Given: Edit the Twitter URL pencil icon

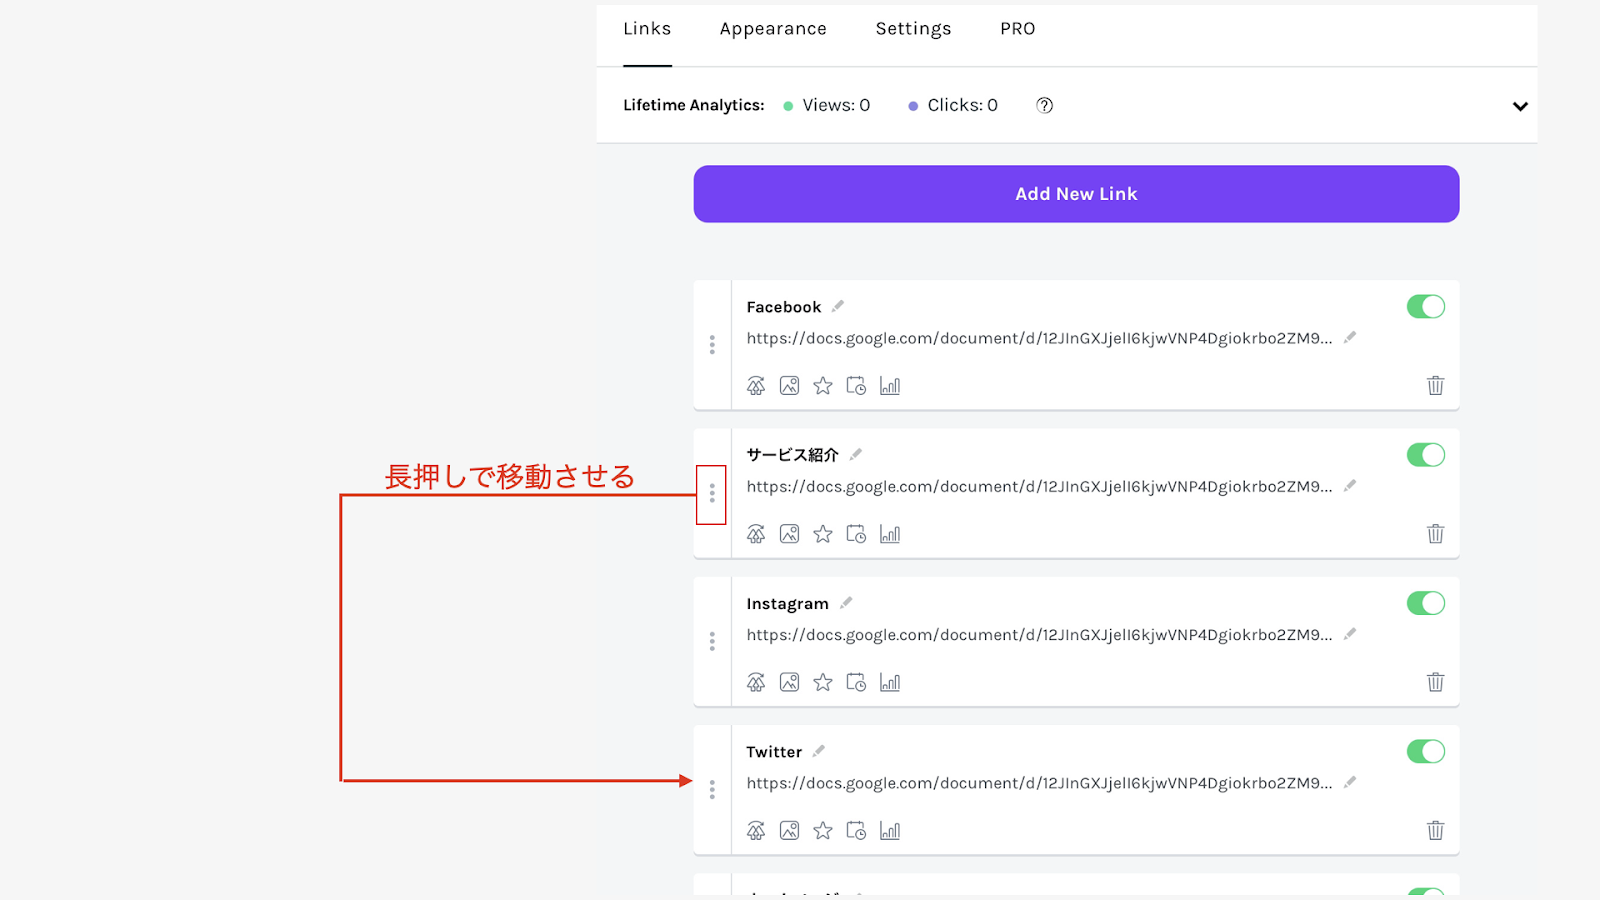Looking at the screenshot, I should click(1350, 782).
